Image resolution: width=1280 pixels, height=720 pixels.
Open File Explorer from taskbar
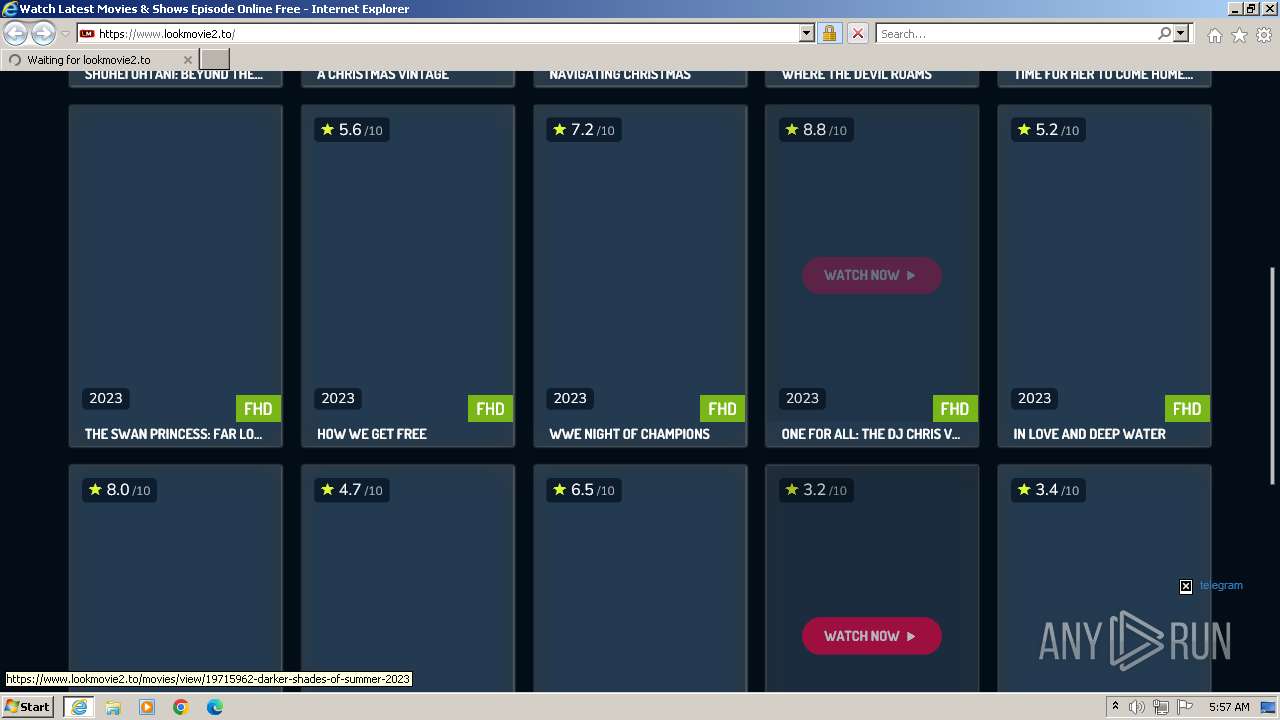(113, 707)
